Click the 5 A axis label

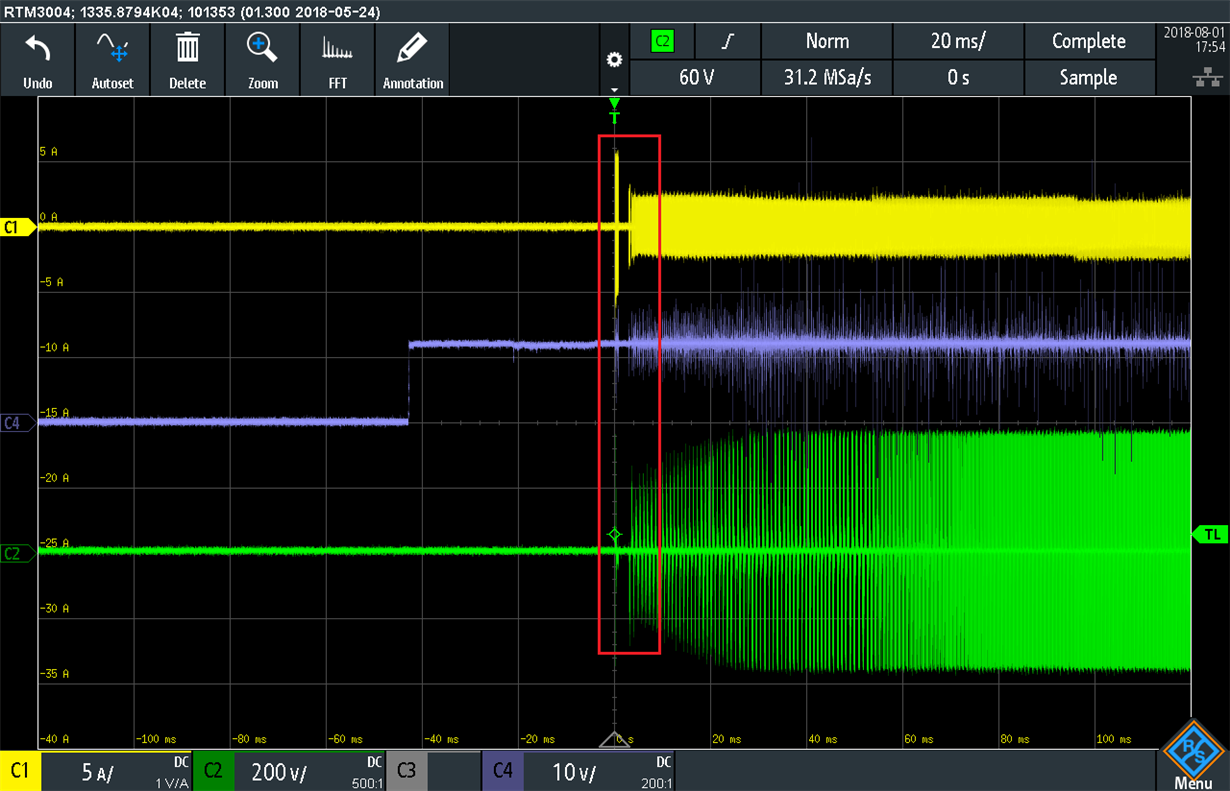pos(50,151)
